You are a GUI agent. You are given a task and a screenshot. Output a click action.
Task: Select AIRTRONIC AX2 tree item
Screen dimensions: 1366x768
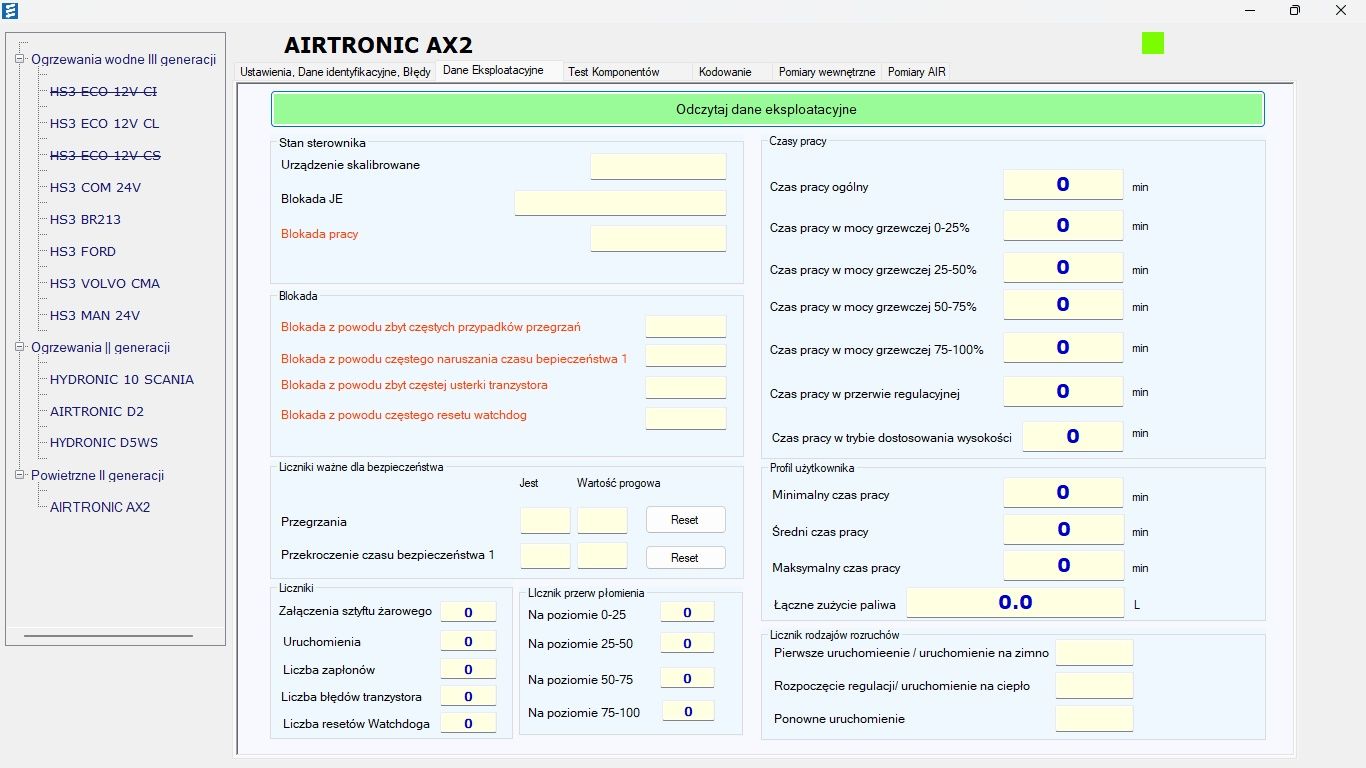(x=100, y=507)
